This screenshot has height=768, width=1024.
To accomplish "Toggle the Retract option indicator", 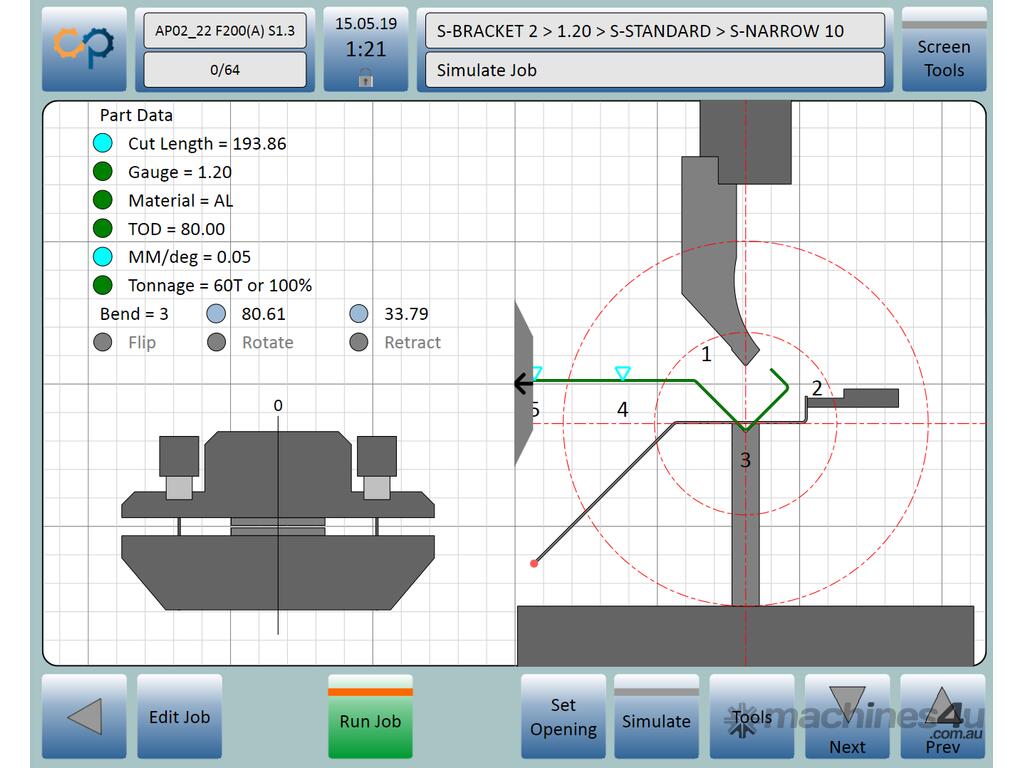I will tap(359, 343).
